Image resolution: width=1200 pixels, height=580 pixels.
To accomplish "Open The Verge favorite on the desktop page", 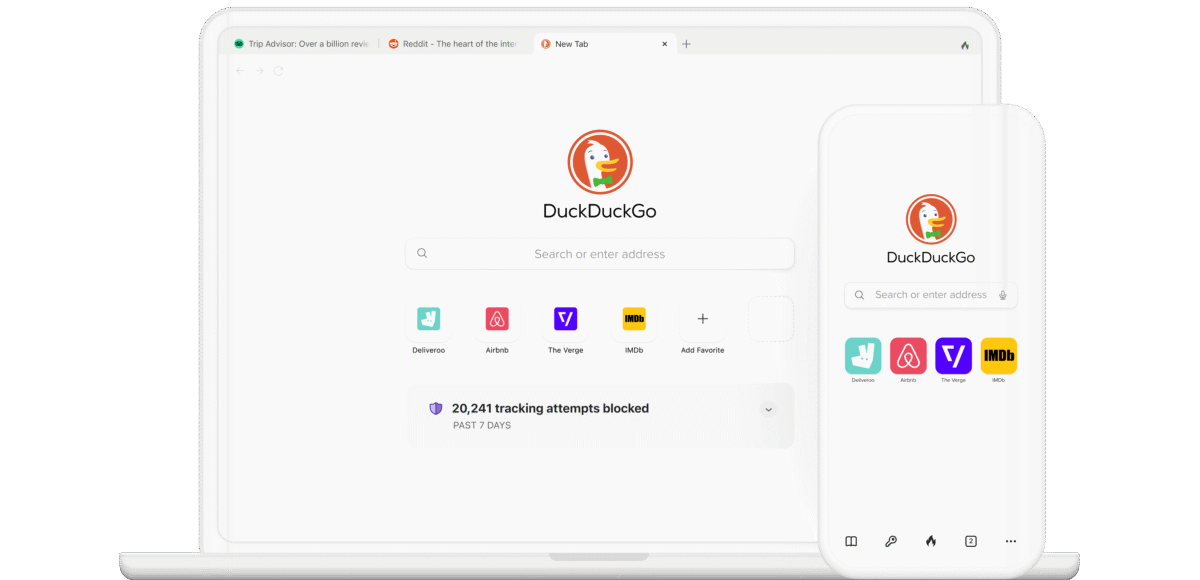I will 565,319.
